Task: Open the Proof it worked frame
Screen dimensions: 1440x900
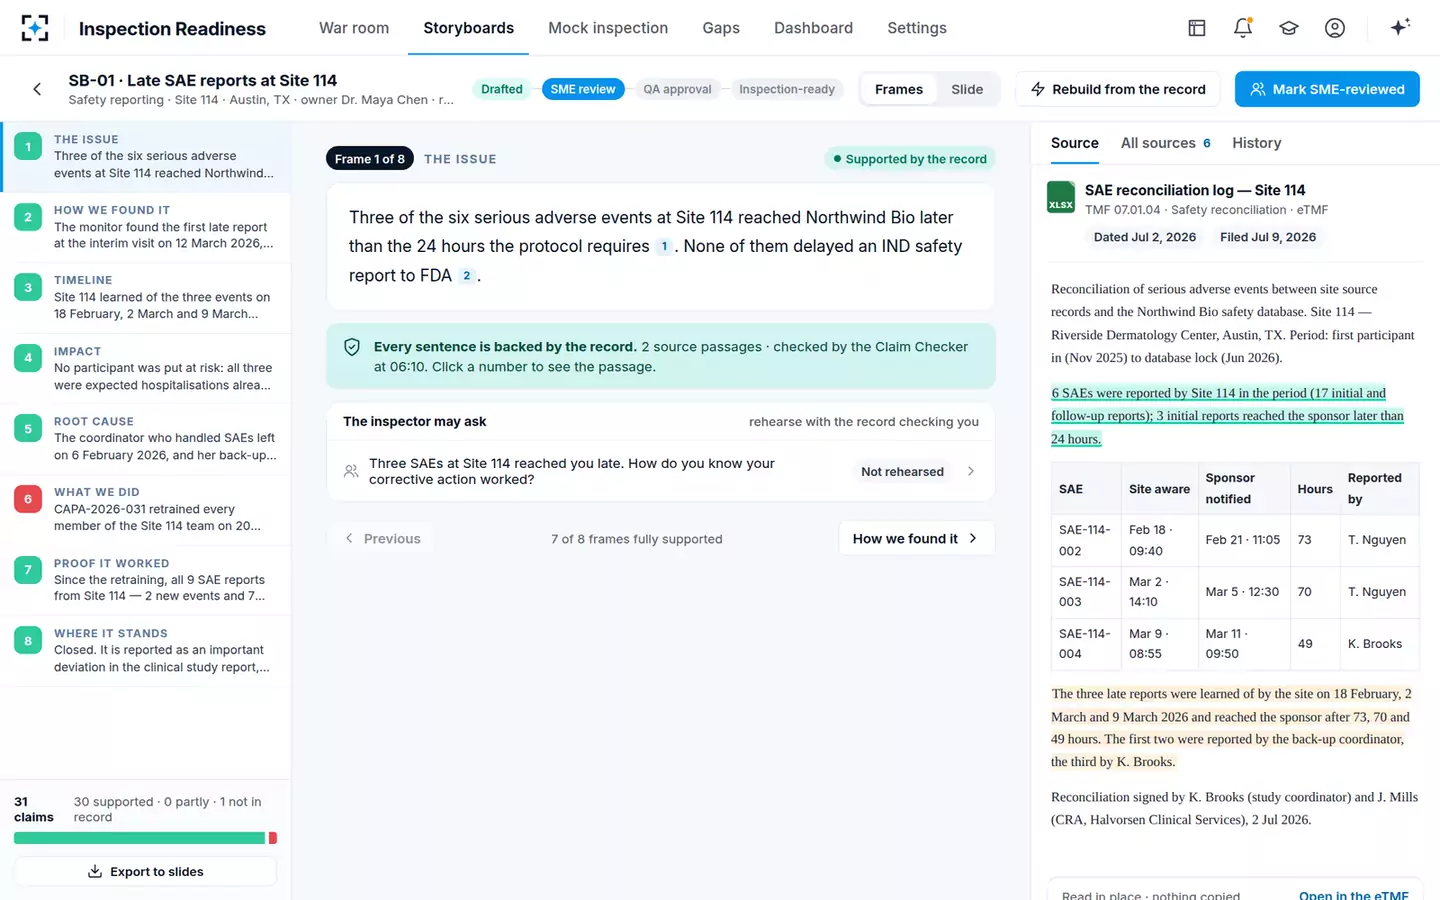Action: click(145, 580)
